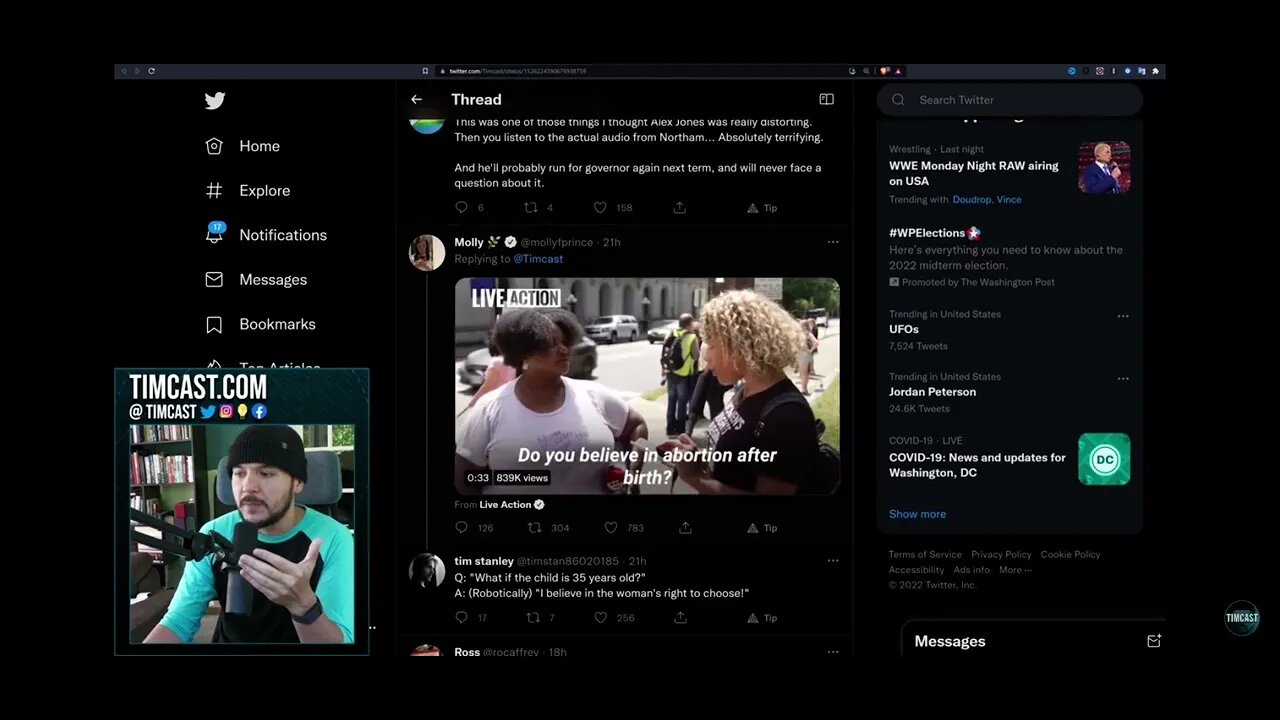
Task: Click the Twitter bird logo
Action: tap(215, 100)
